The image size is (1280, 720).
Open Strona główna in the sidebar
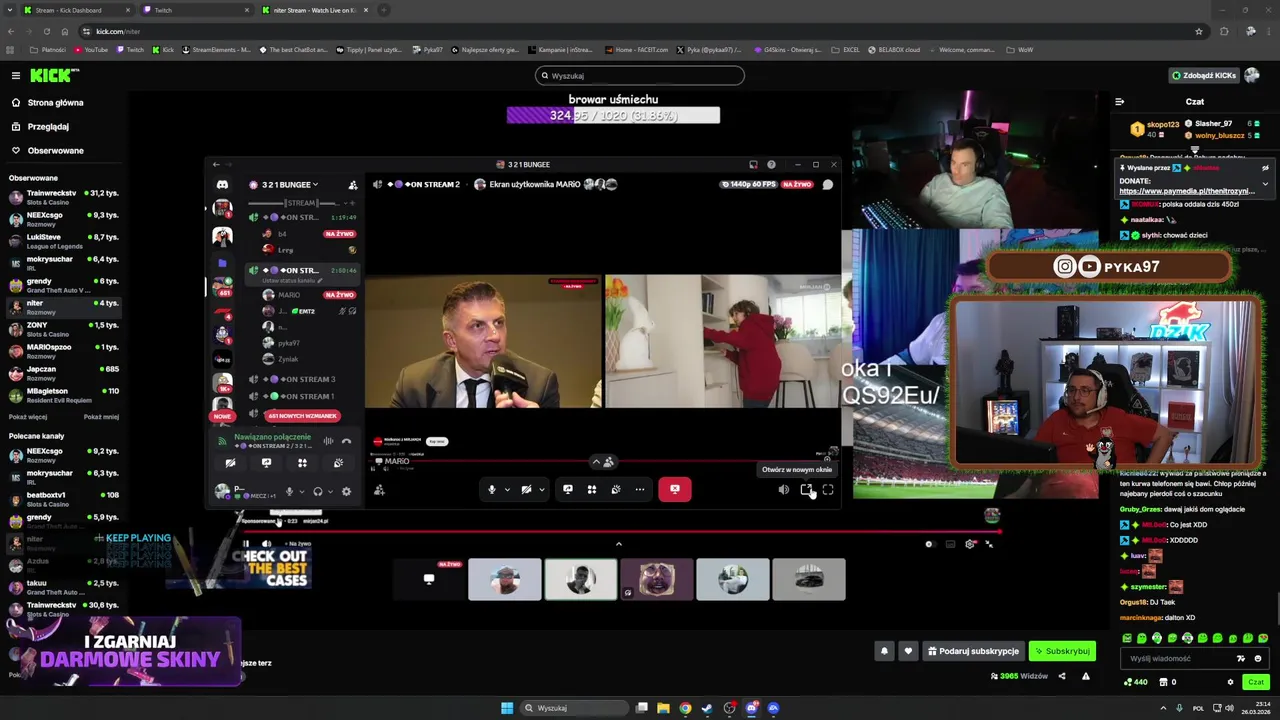point(55,102)
